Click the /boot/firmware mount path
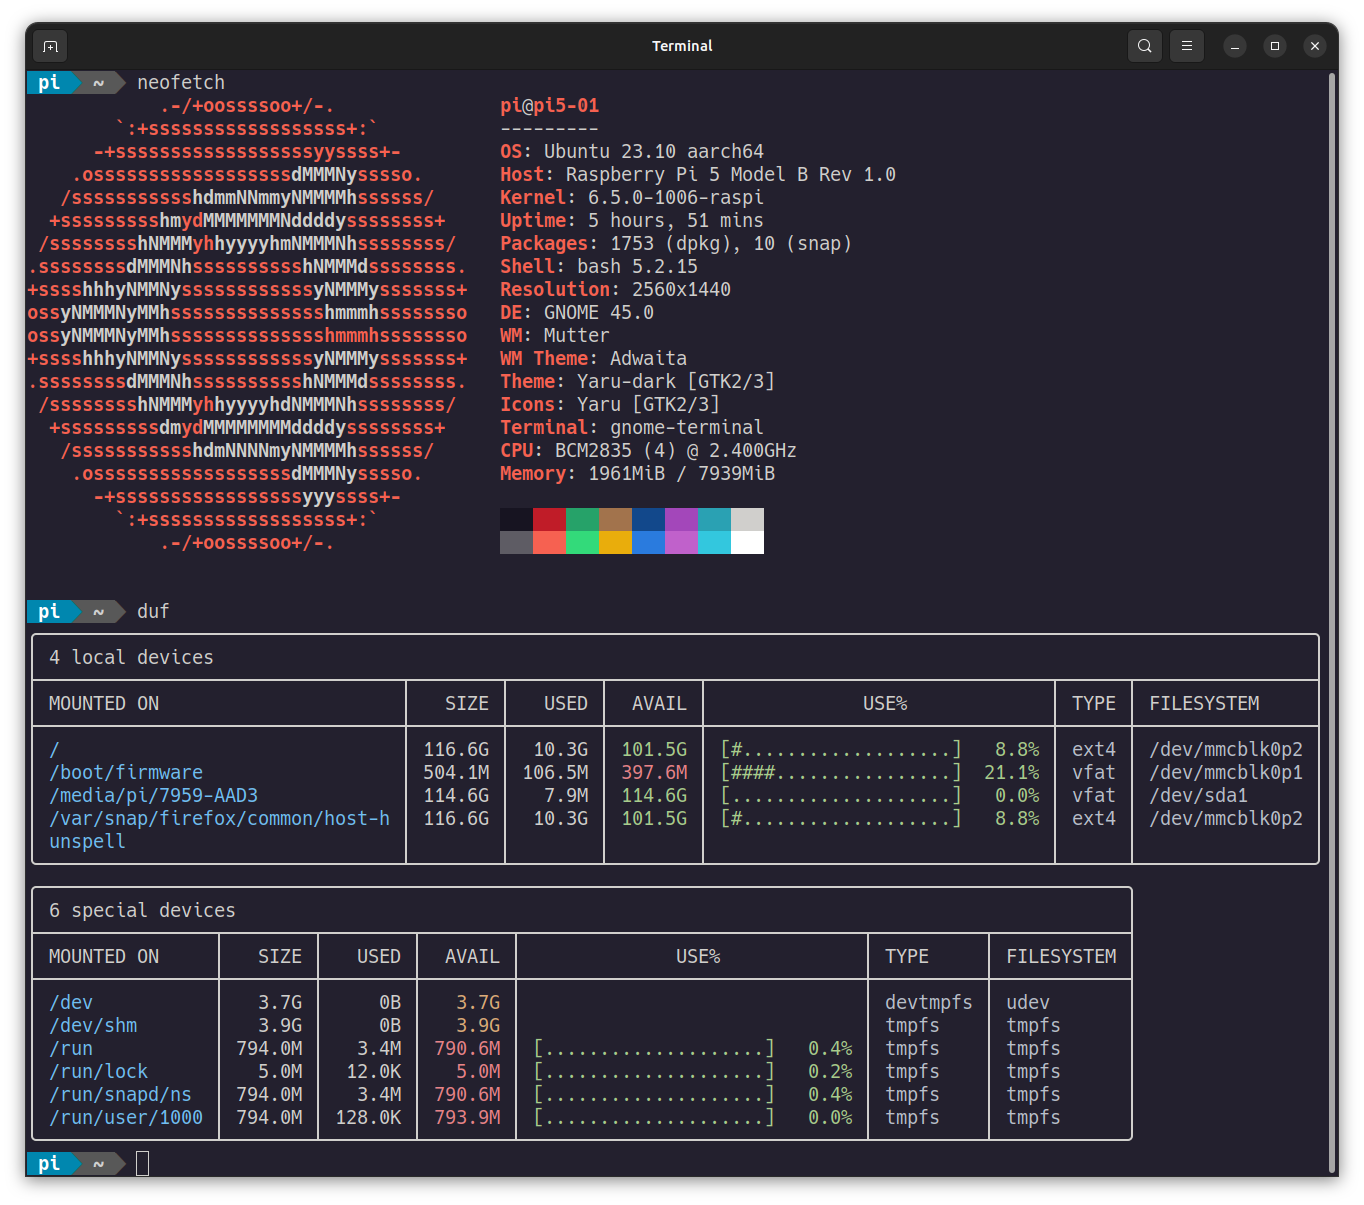Screen dimensions: 1364x1205 pos(126,772)
